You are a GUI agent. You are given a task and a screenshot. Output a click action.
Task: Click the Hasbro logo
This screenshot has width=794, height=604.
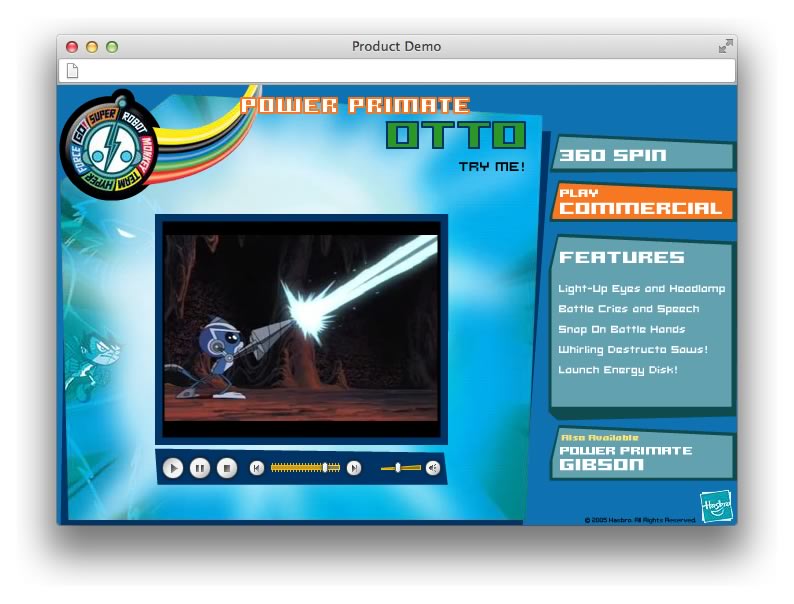(x=716, y=506)
